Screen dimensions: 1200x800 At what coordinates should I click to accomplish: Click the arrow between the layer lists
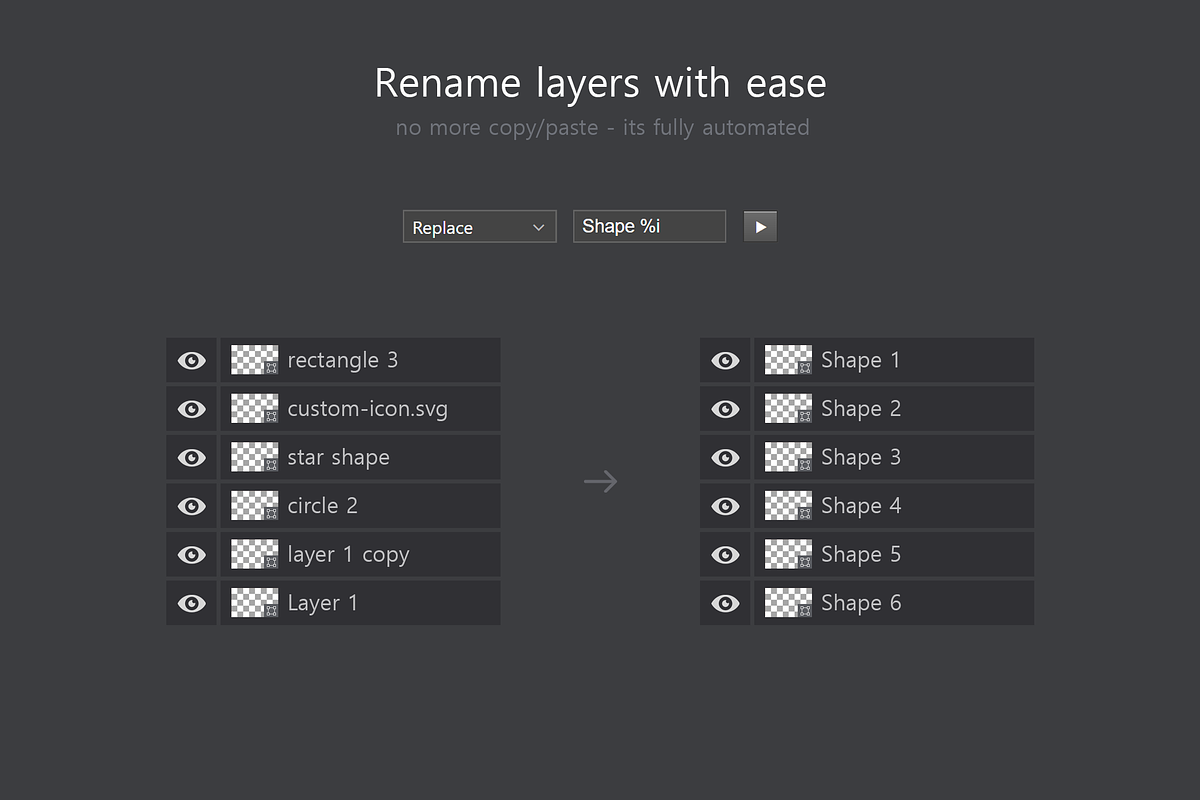pos(600,481)
